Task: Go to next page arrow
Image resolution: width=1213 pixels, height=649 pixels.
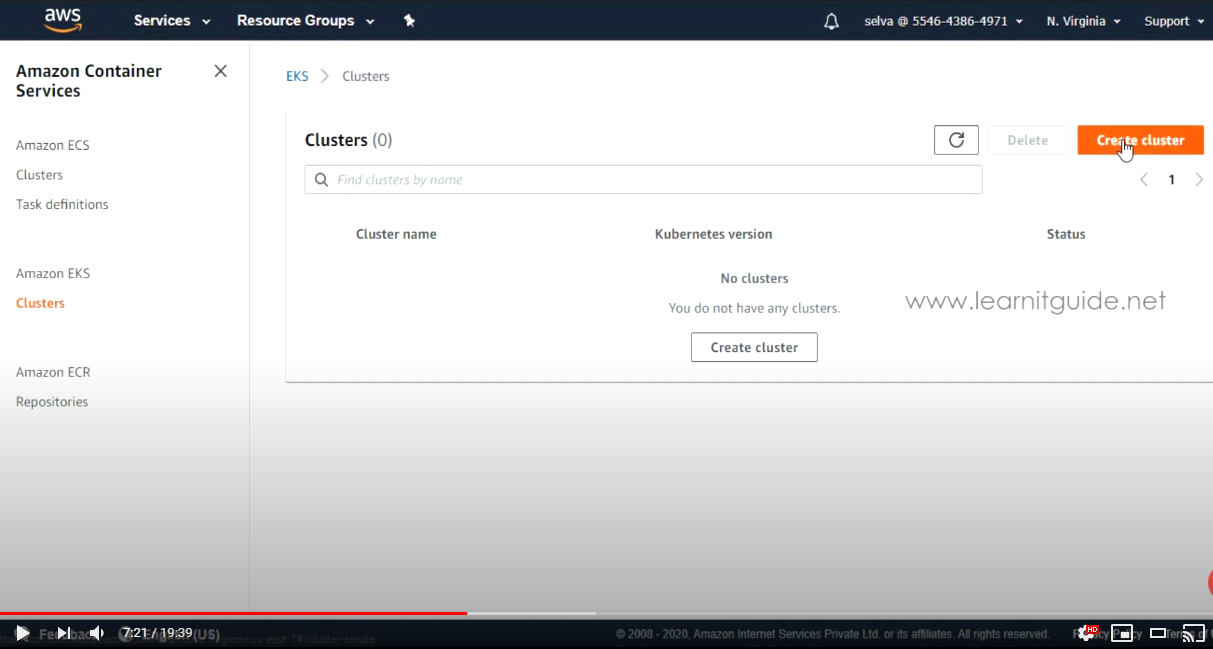Action: 1199,180
